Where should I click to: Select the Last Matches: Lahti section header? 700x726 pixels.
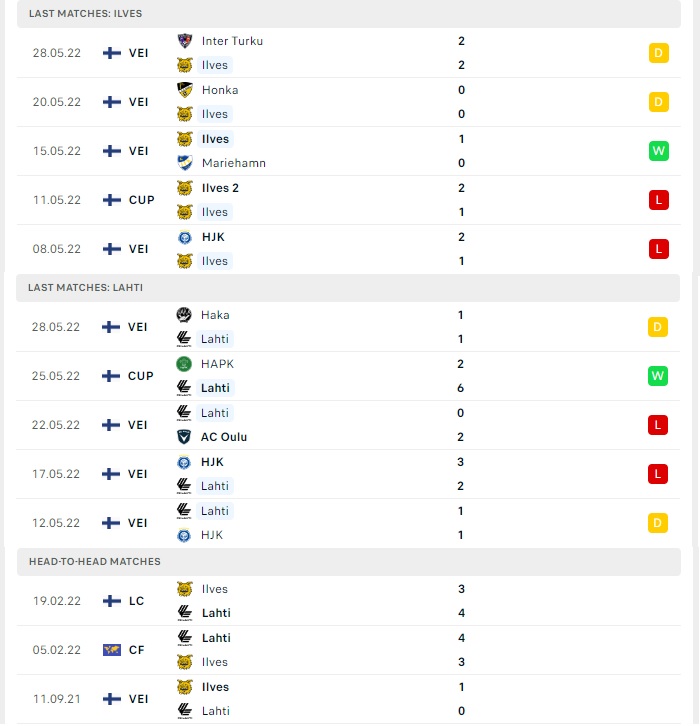348,288
